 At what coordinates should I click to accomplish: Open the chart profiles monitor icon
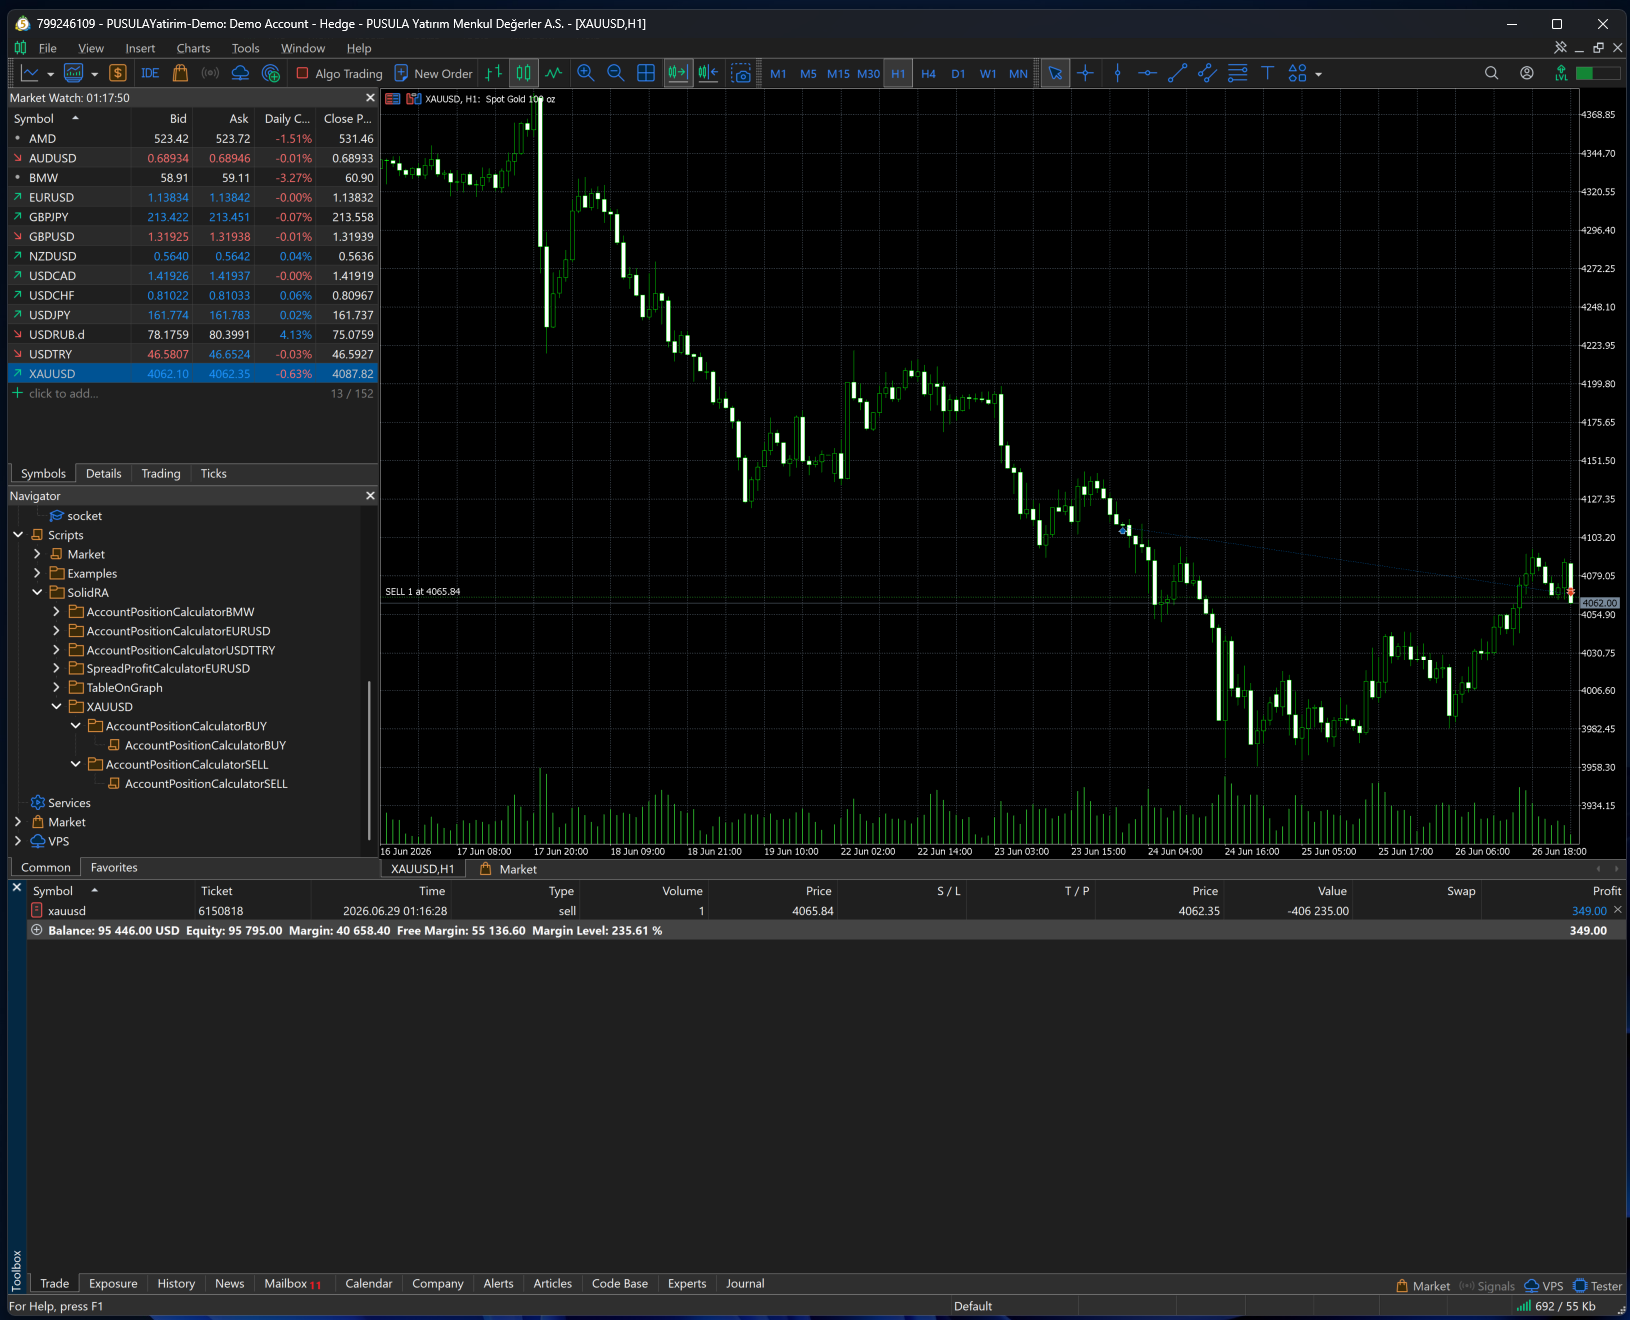[x=74, y=73]
